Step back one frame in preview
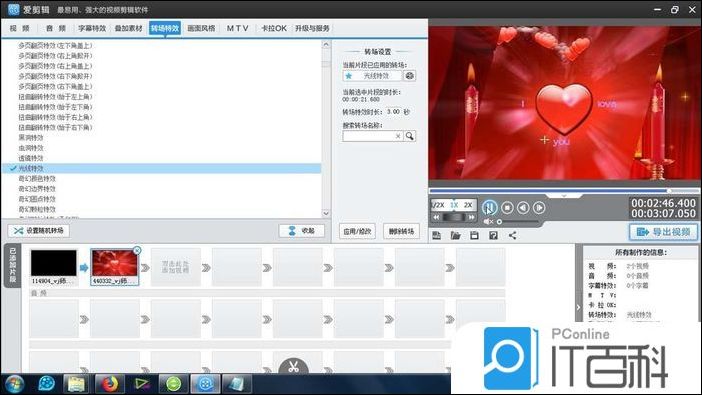 [523, 207]
